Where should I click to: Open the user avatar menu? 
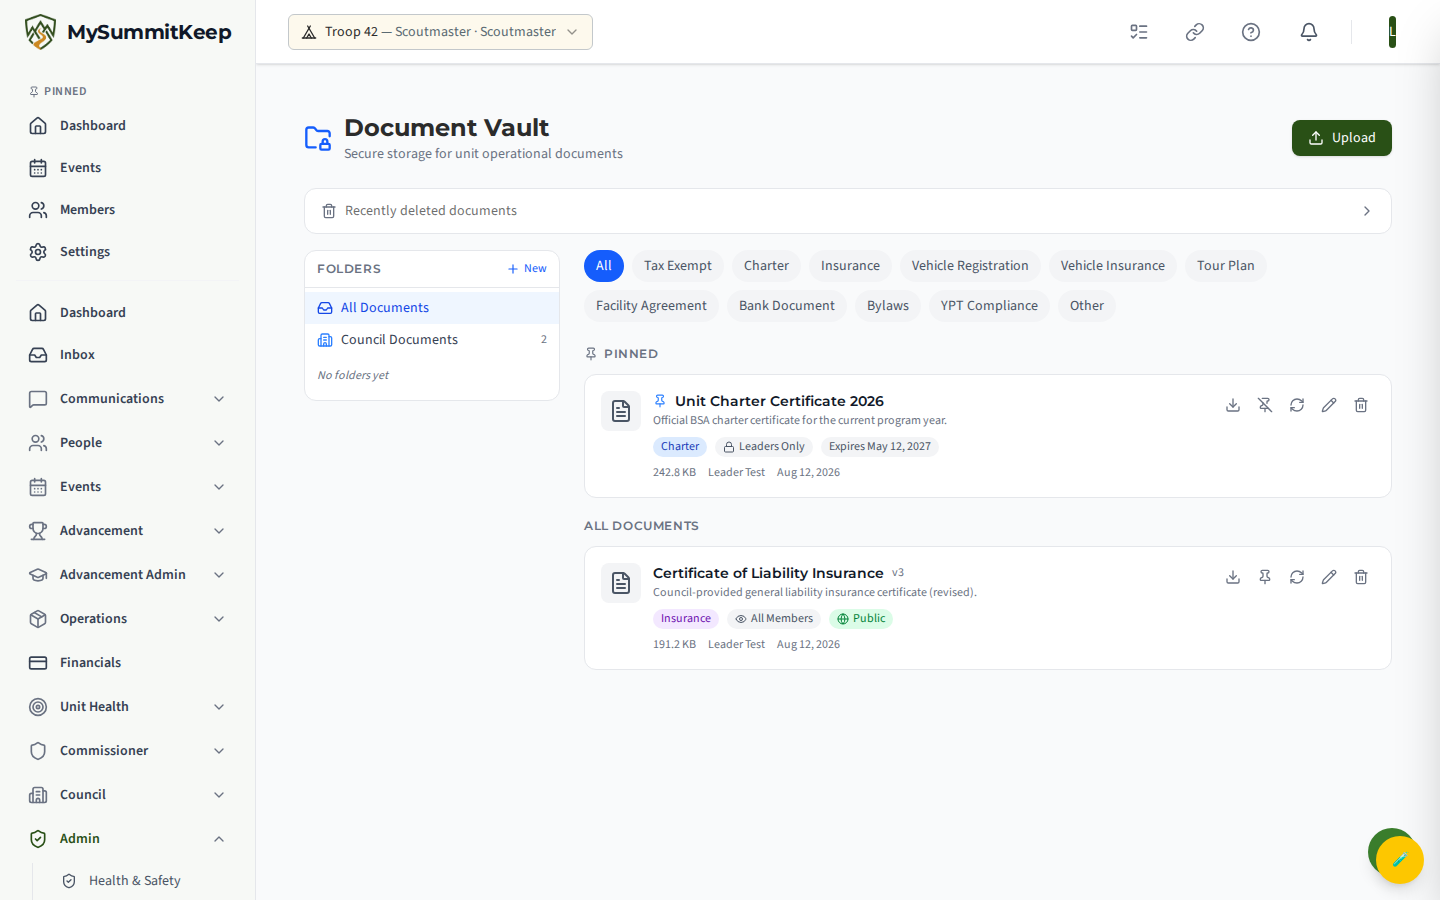[x=1392, y=32]
